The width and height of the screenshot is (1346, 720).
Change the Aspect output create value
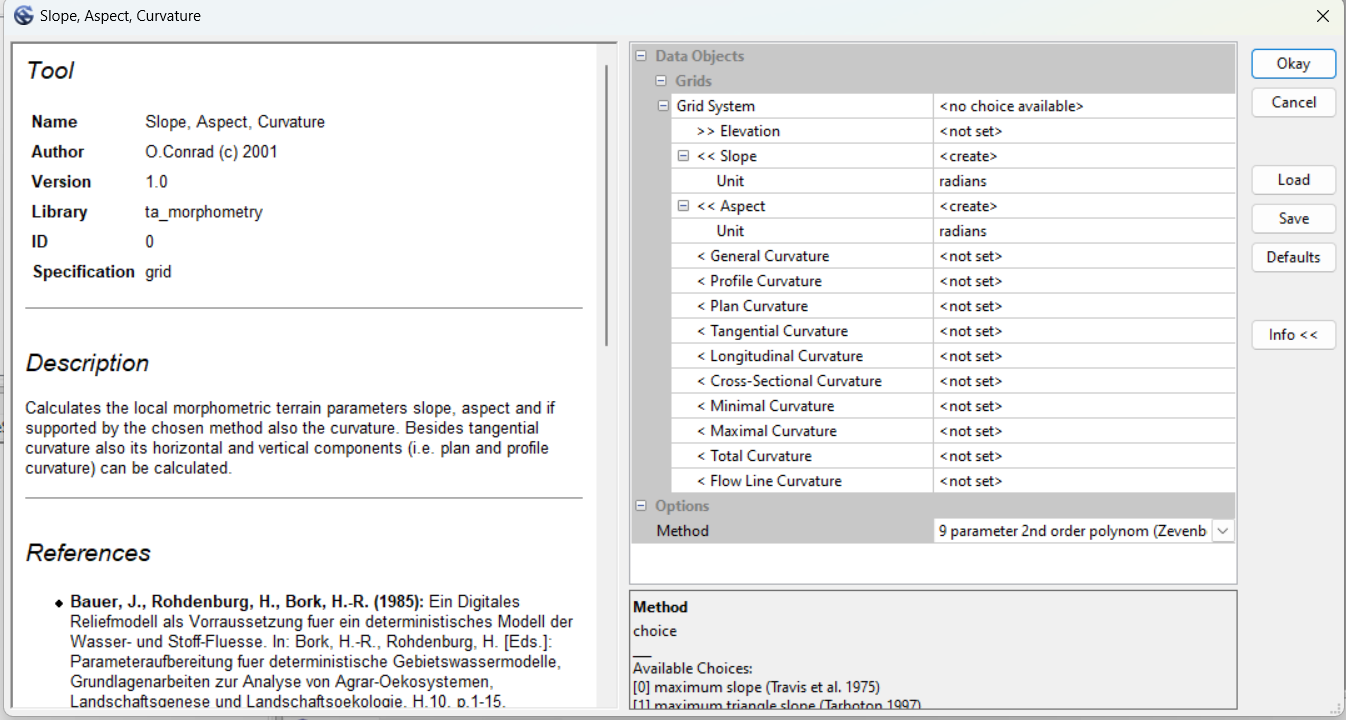pyautogui.click(x=1084, y=206)
